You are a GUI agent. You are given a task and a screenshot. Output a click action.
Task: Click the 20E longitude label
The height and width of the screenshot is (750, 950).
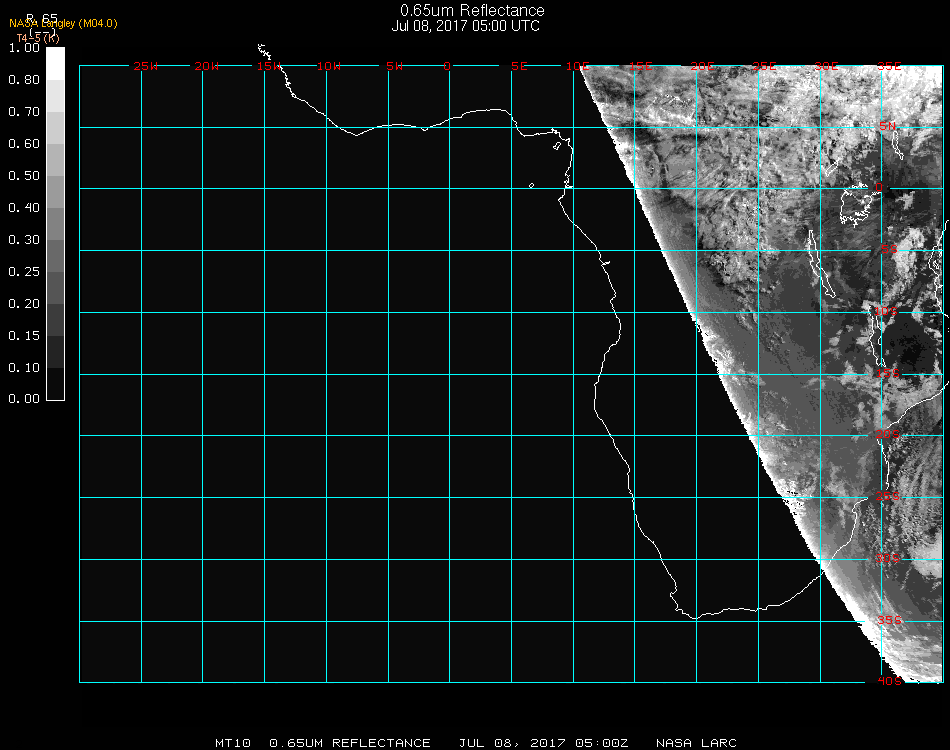click(x=702, y=66)
